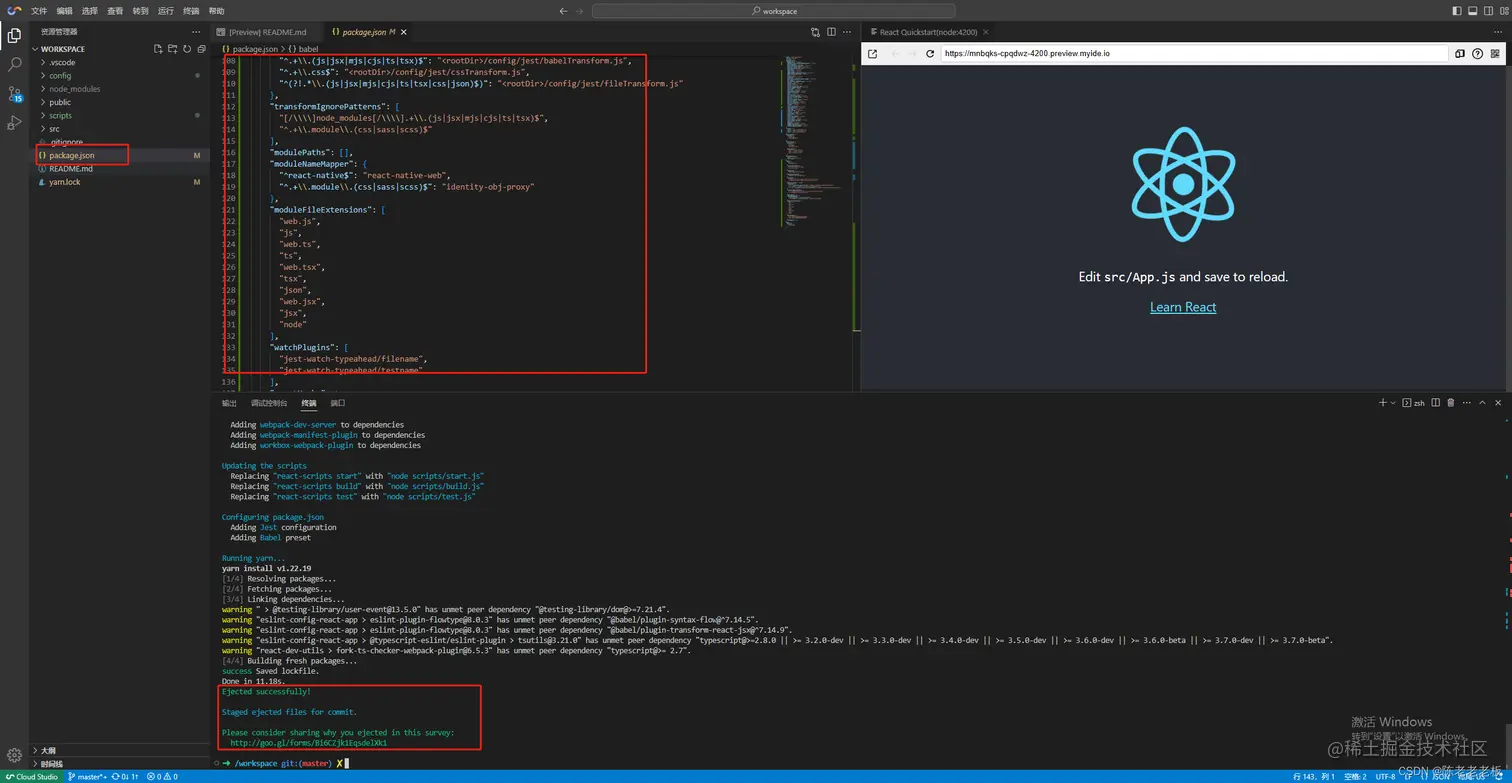The image size is (1512, 783).
Task: Click the workspace command center search box
Action: (x=774, y=11)
